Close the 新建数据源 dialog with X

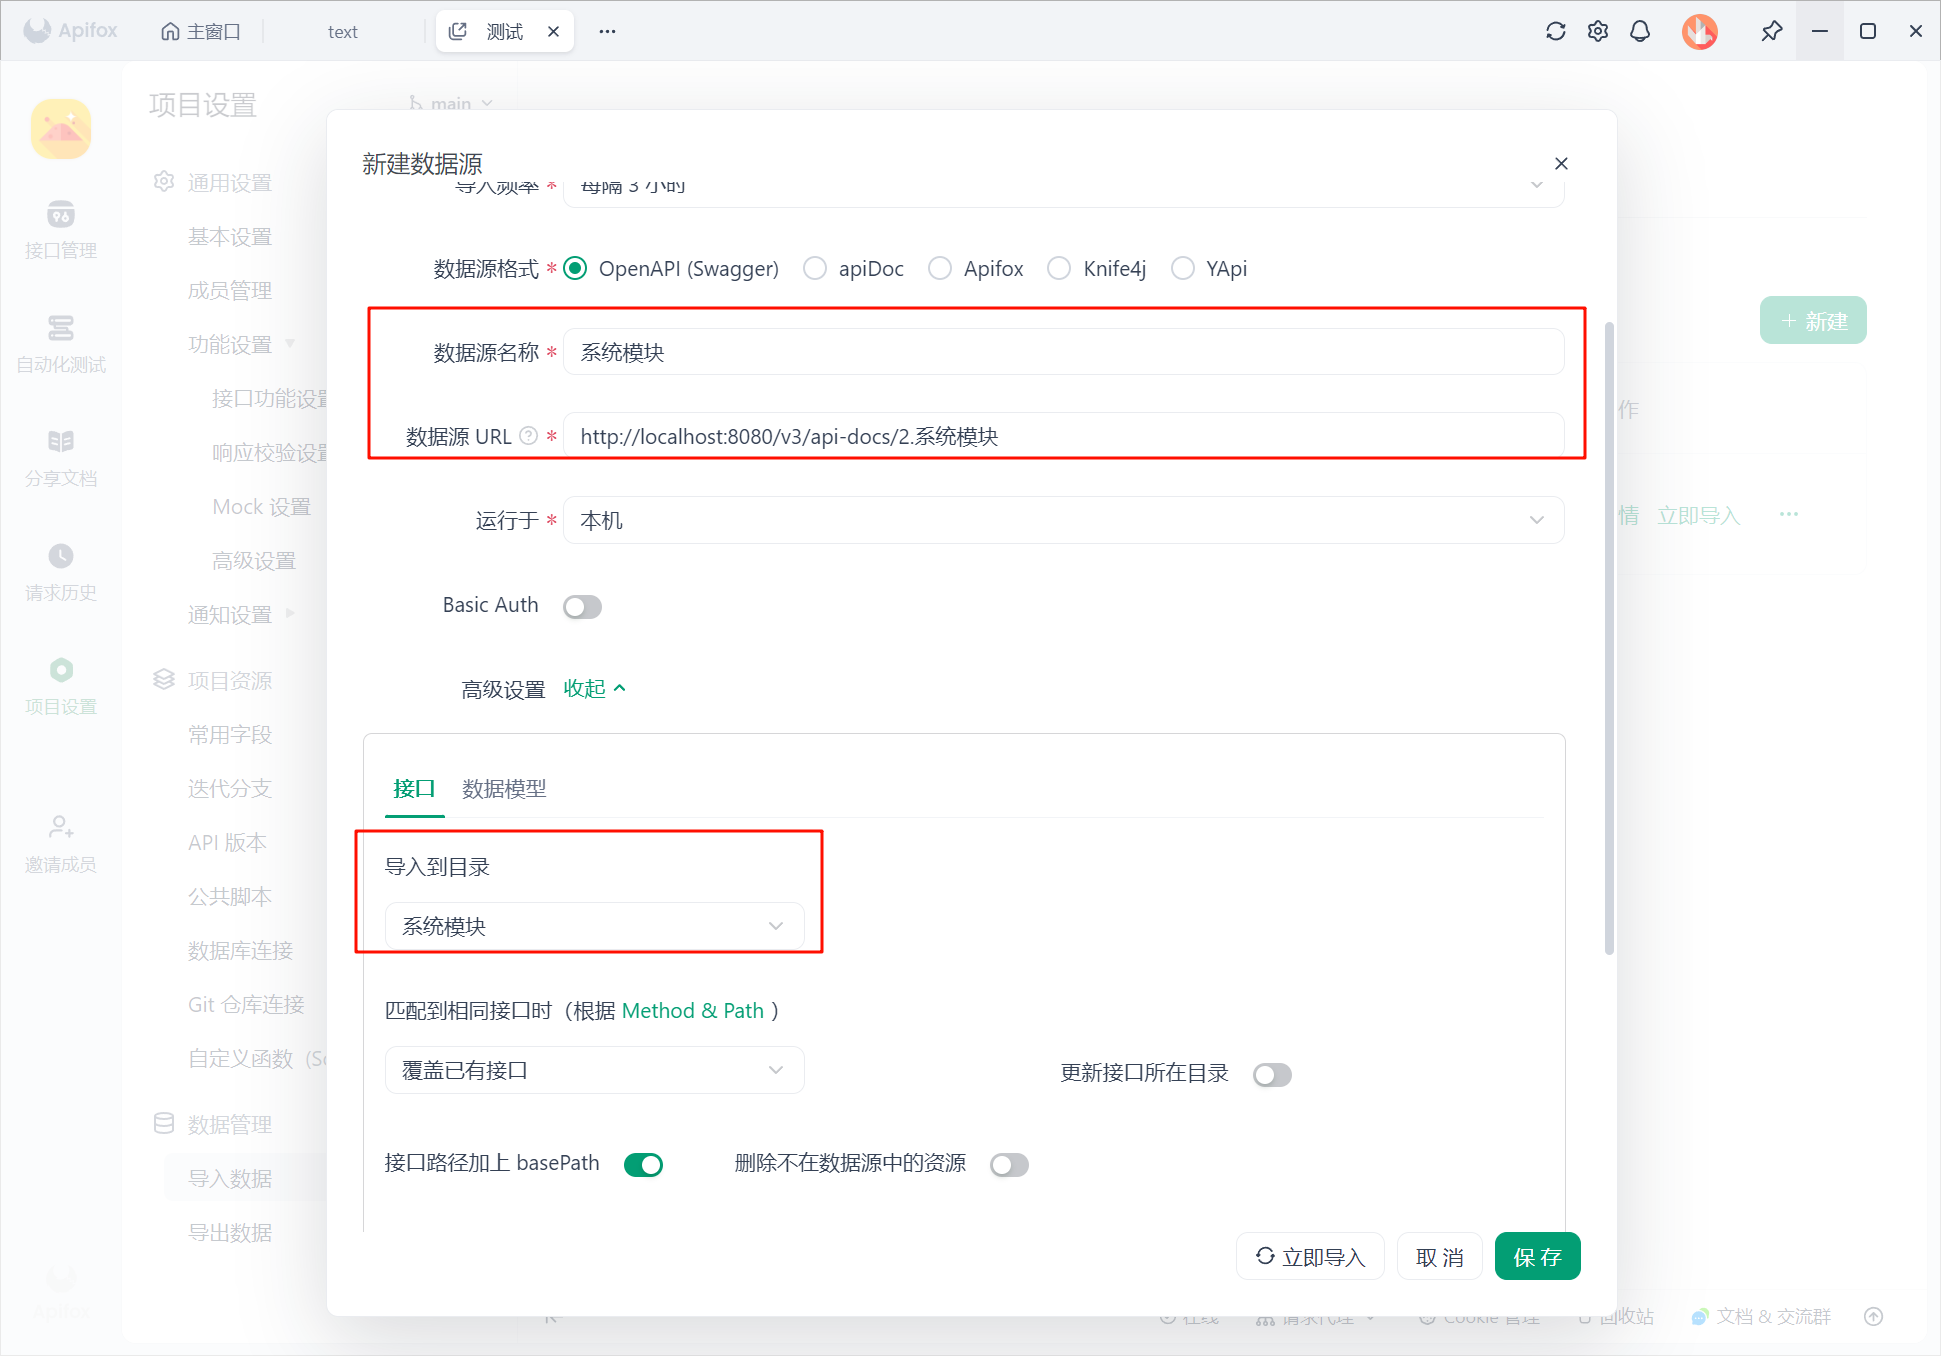coord(1561,163)
